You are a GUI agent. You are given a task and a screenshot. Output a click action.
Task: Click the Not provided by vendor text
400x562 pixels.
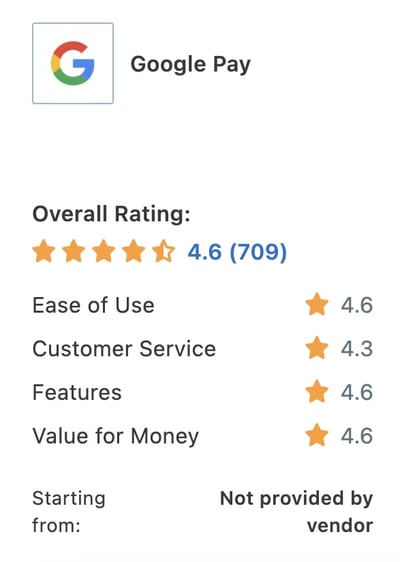tap(296, 512)
